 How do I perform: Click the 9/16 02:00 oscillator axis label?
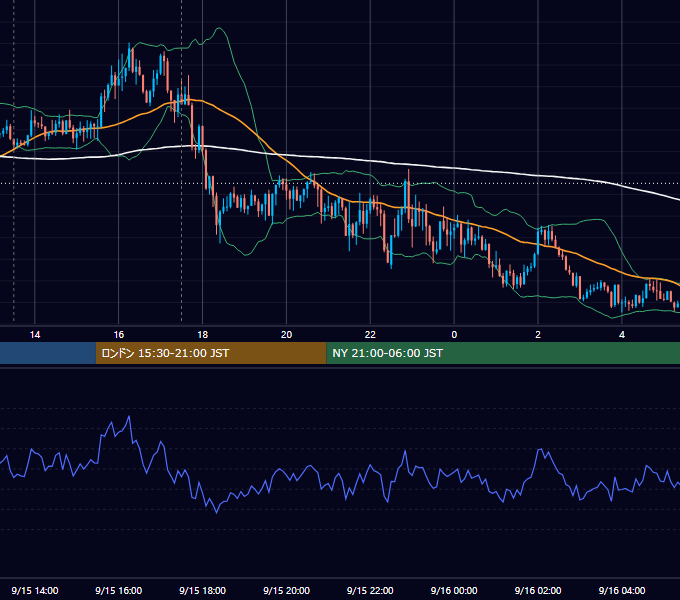pyautogui.click(x=538, y=590)
